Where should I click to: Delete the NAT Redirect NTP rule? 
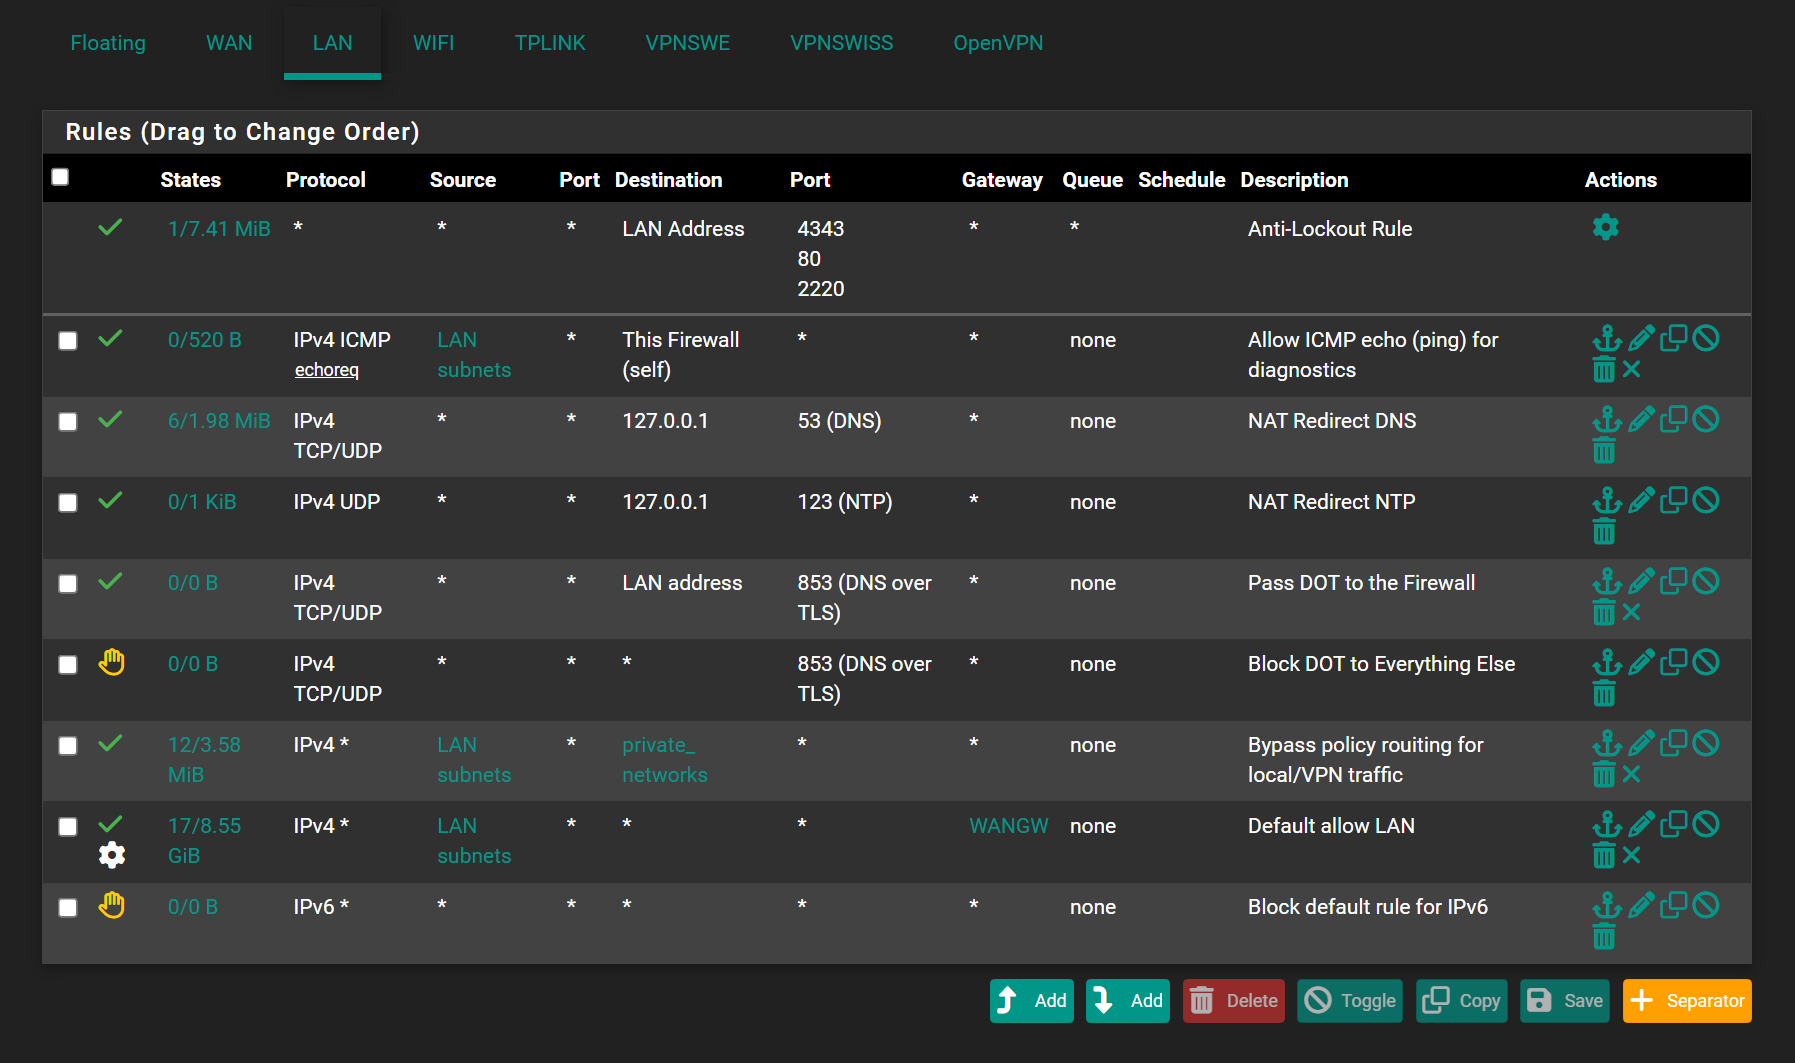[1604, 531]
